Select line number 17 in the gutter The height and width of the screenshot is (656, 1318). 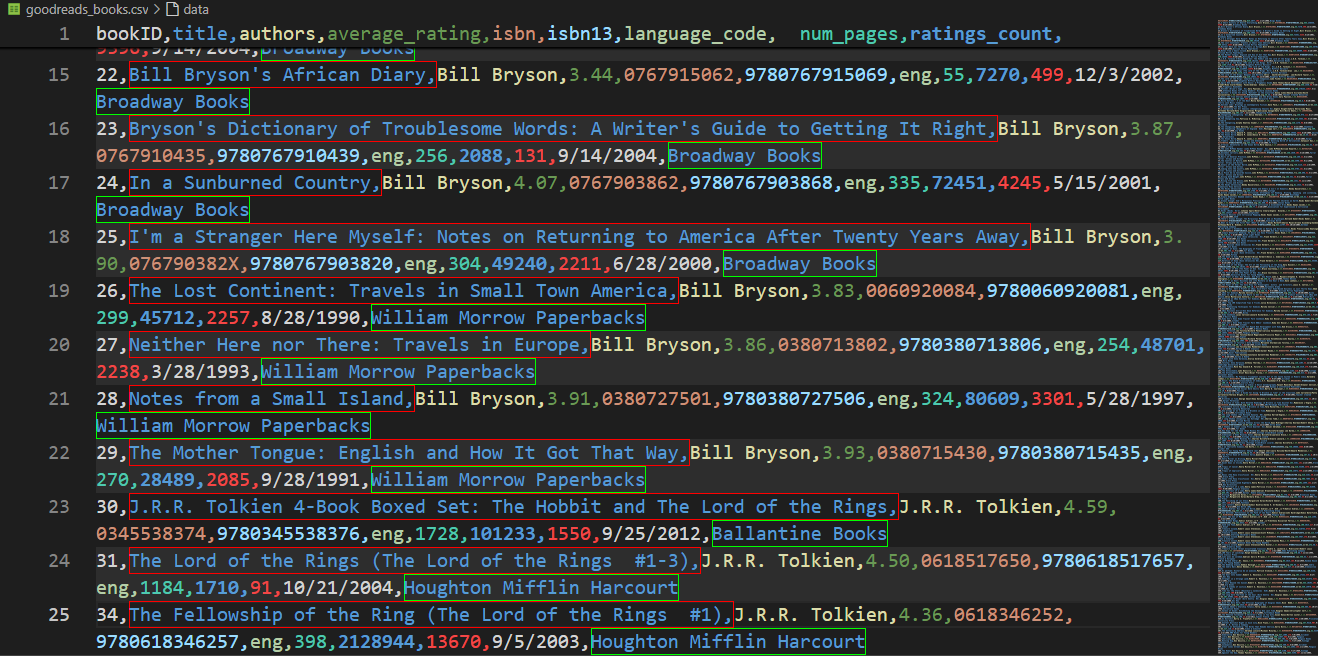coord(59,183)
